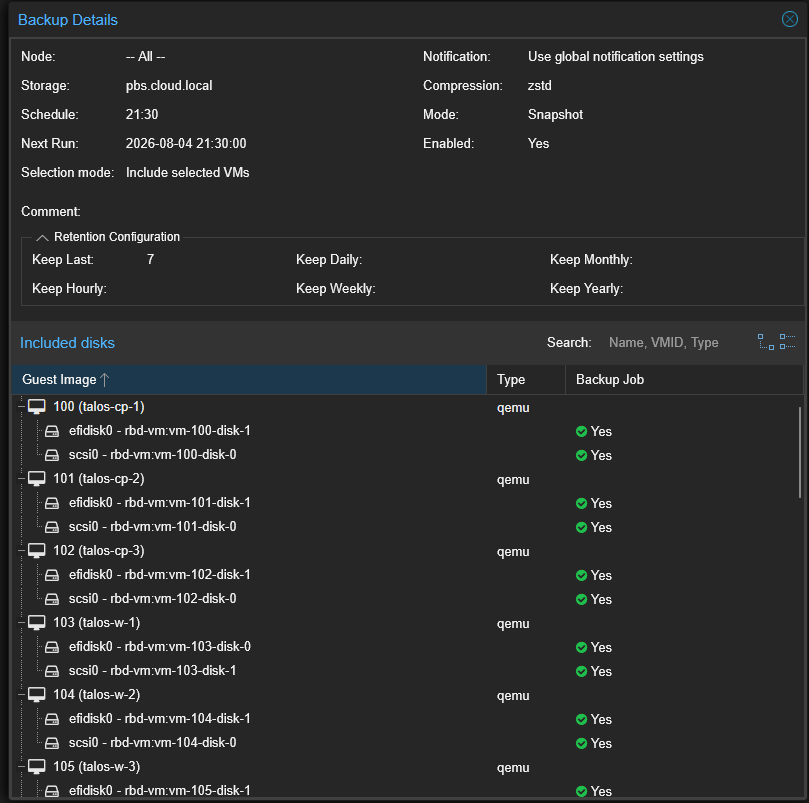This screenshot has width=809, height=803.
Task: Sort by Guest Image column header
Action: (x=249, y=380)
